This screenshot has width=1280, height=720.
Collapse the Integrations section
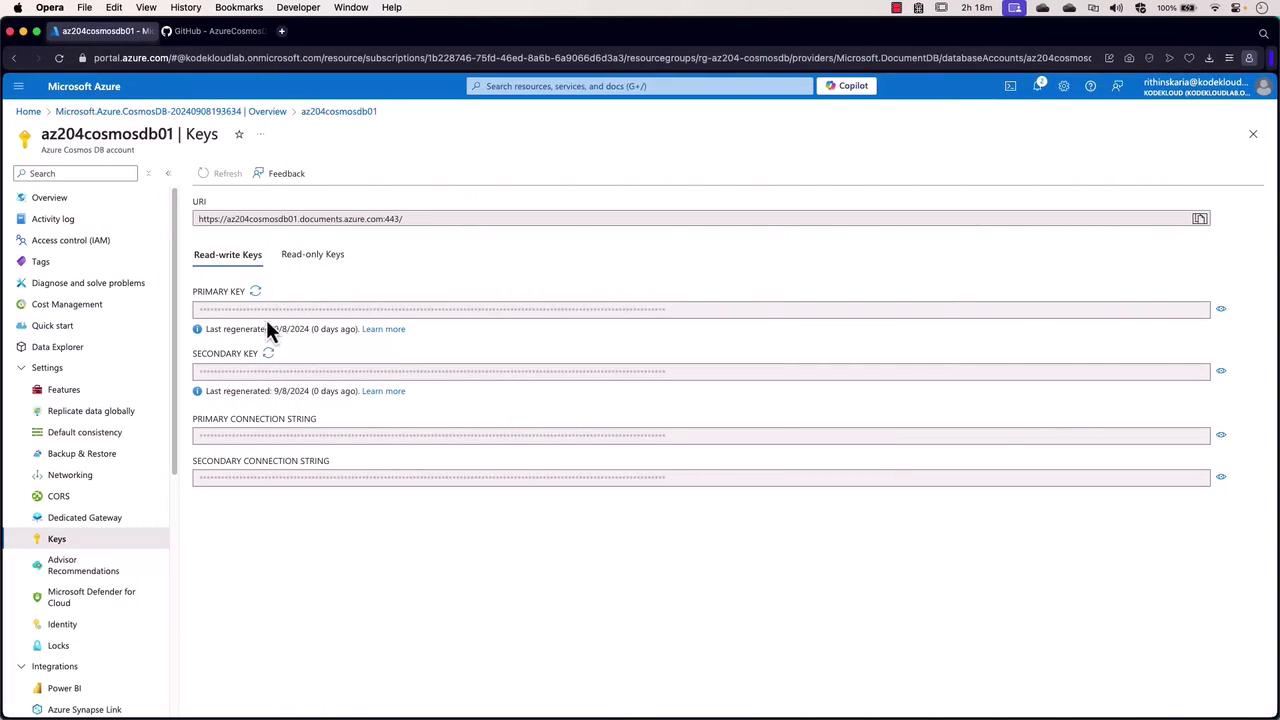(21, 667)
